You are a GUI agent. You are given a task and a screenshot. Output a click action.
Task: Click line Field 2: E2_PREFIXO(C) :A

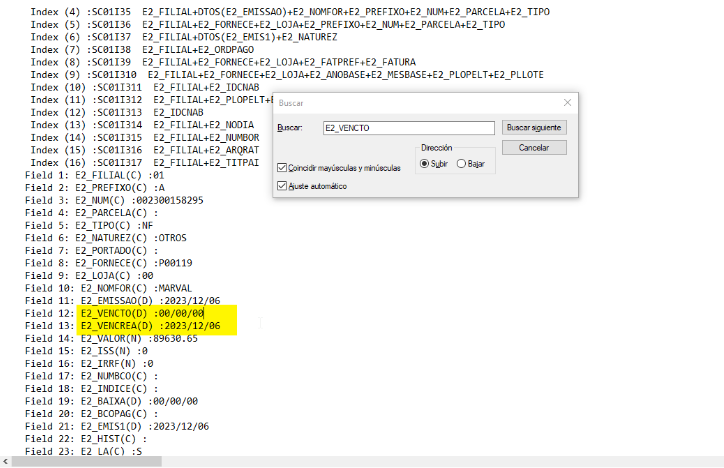pyautogui.click(x=95, y=188)
